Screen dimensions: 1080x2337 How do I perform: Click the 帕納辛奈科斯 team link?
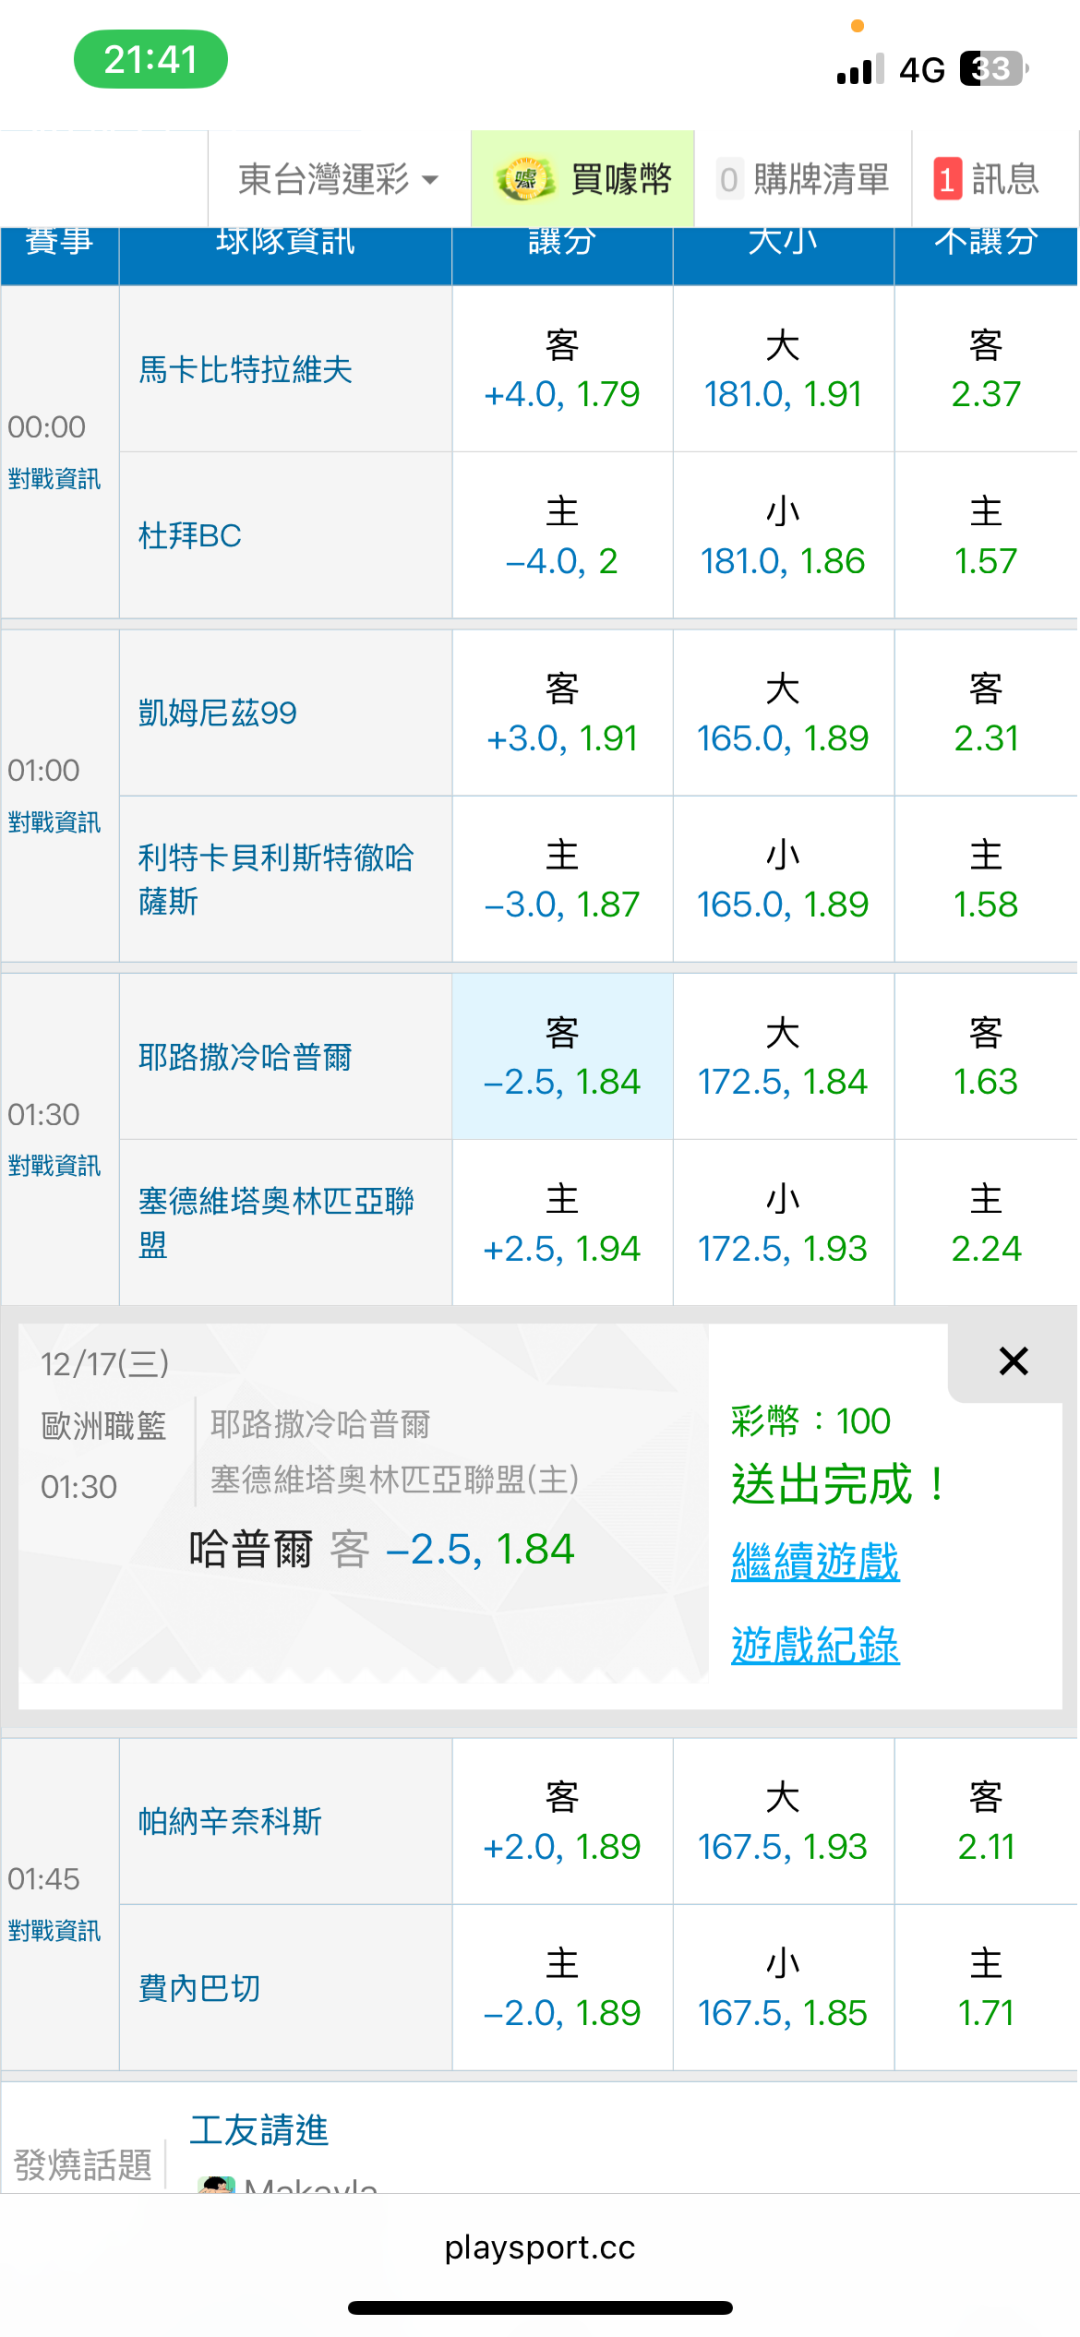230,1821
